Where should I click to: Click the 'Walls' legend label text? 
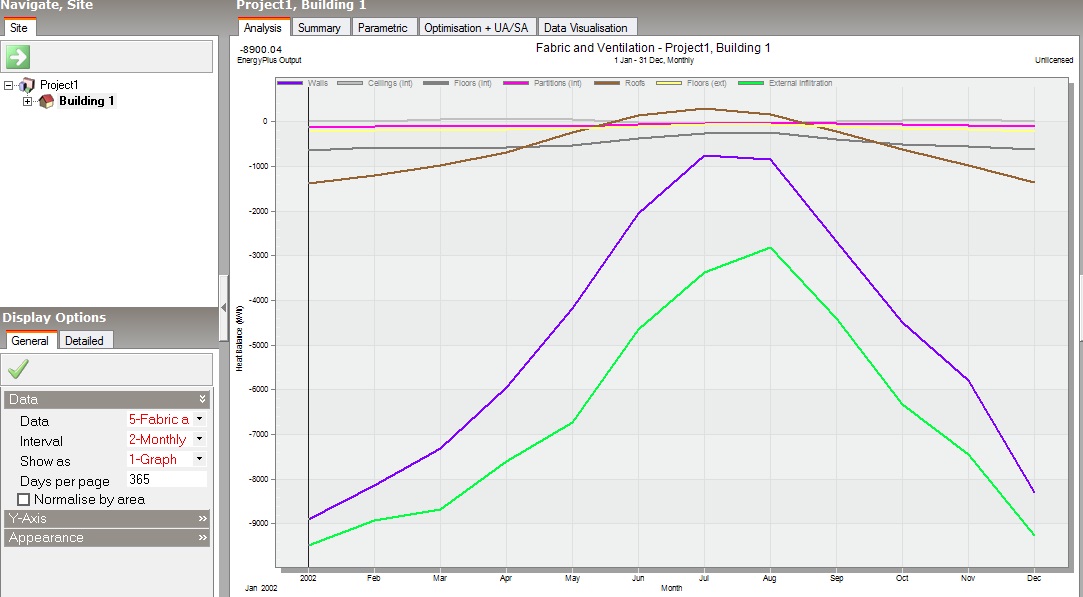pos(318,84)
